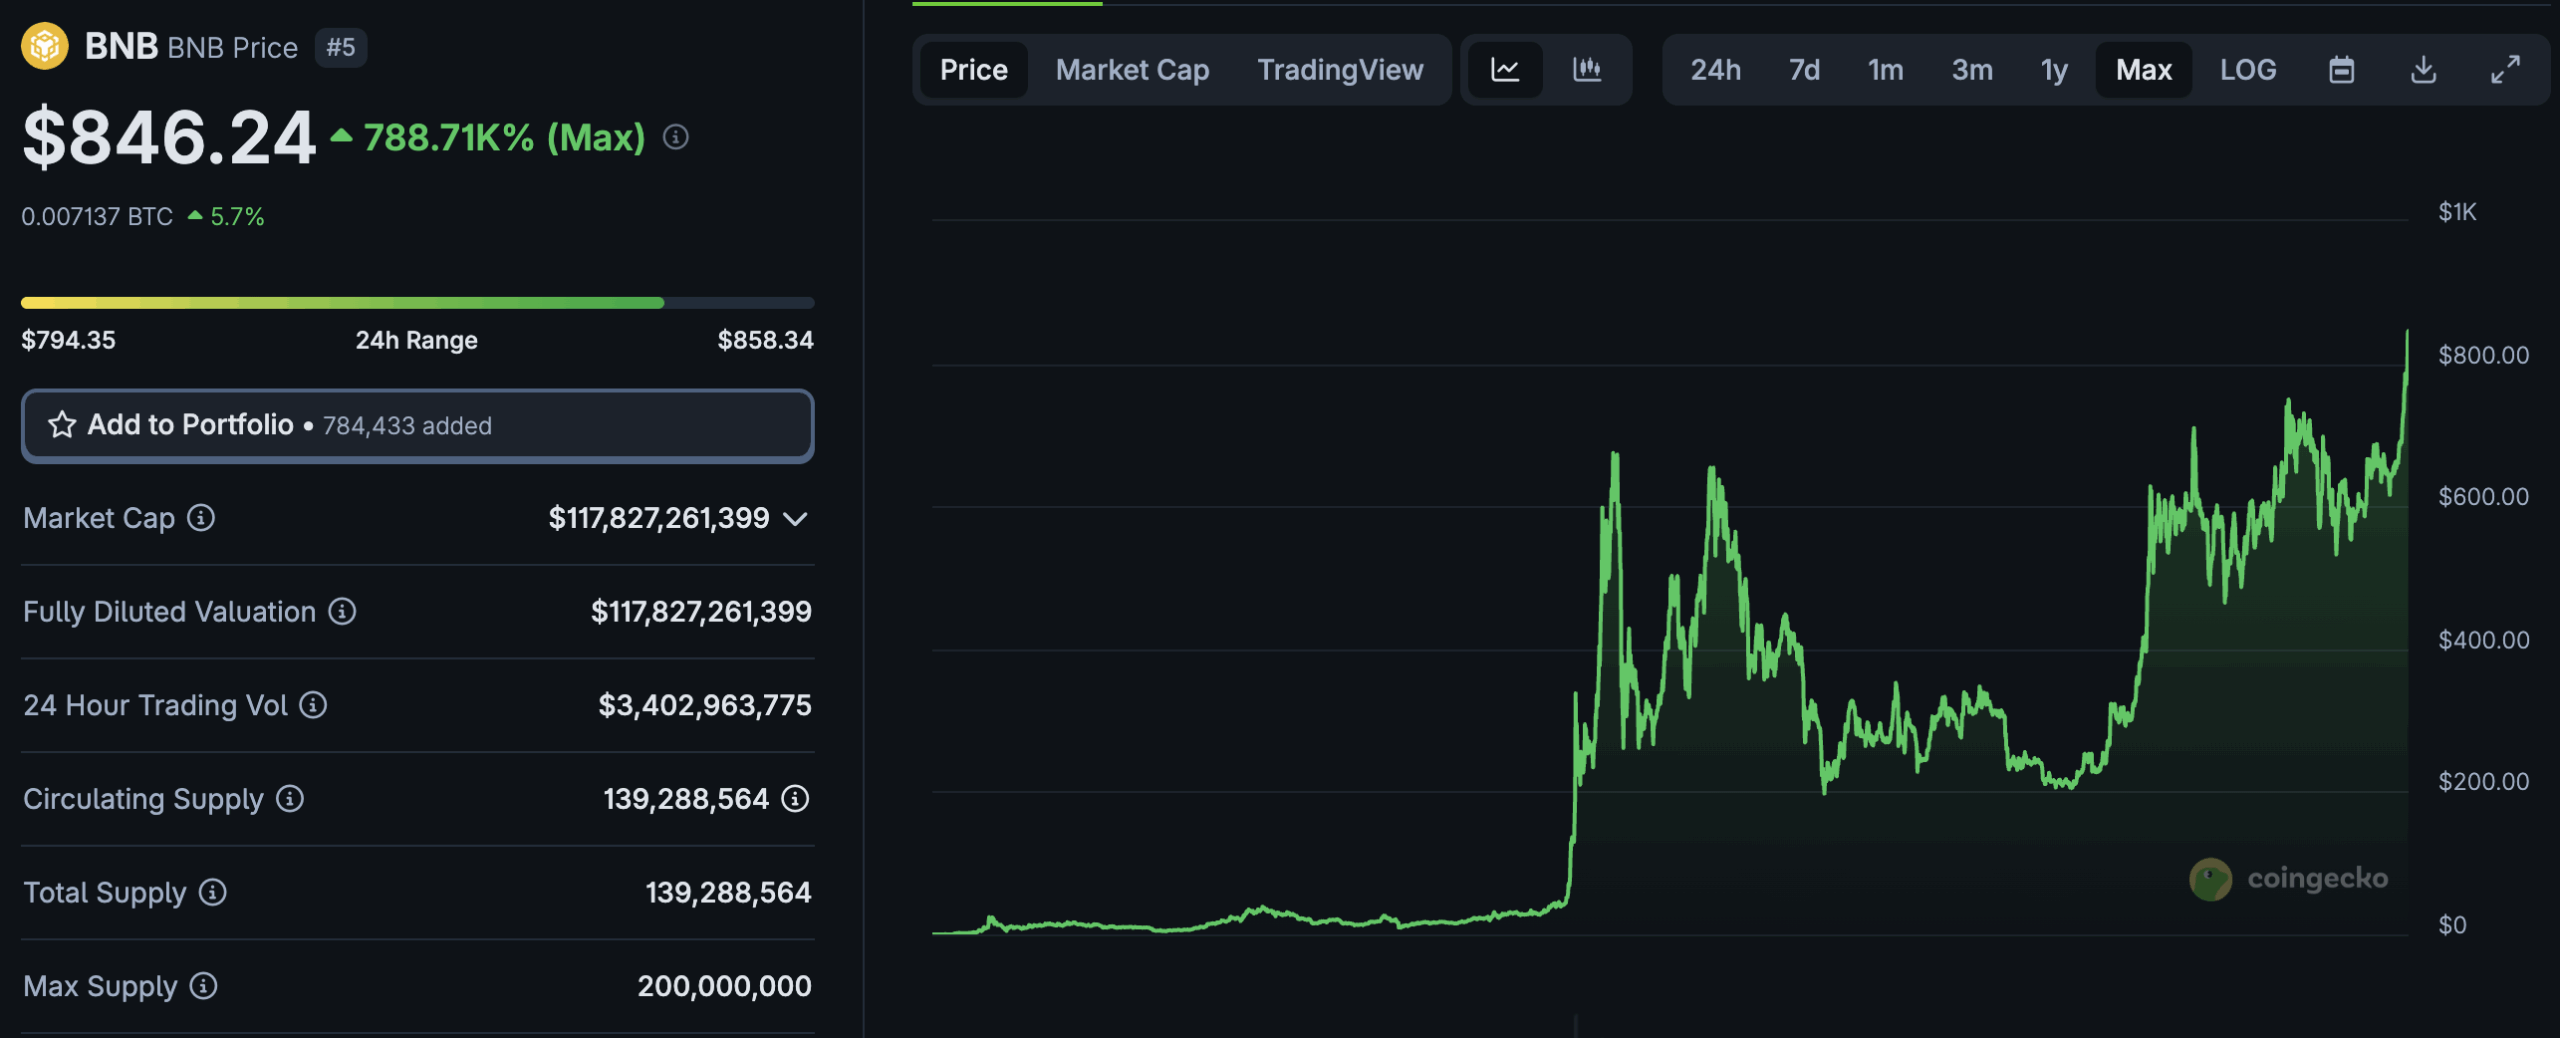Image resolution: width=2560 pixels, height=1038 pixels.
Task: Click the $3,402,963,775 trading volume value
Action: click(705, 705)
